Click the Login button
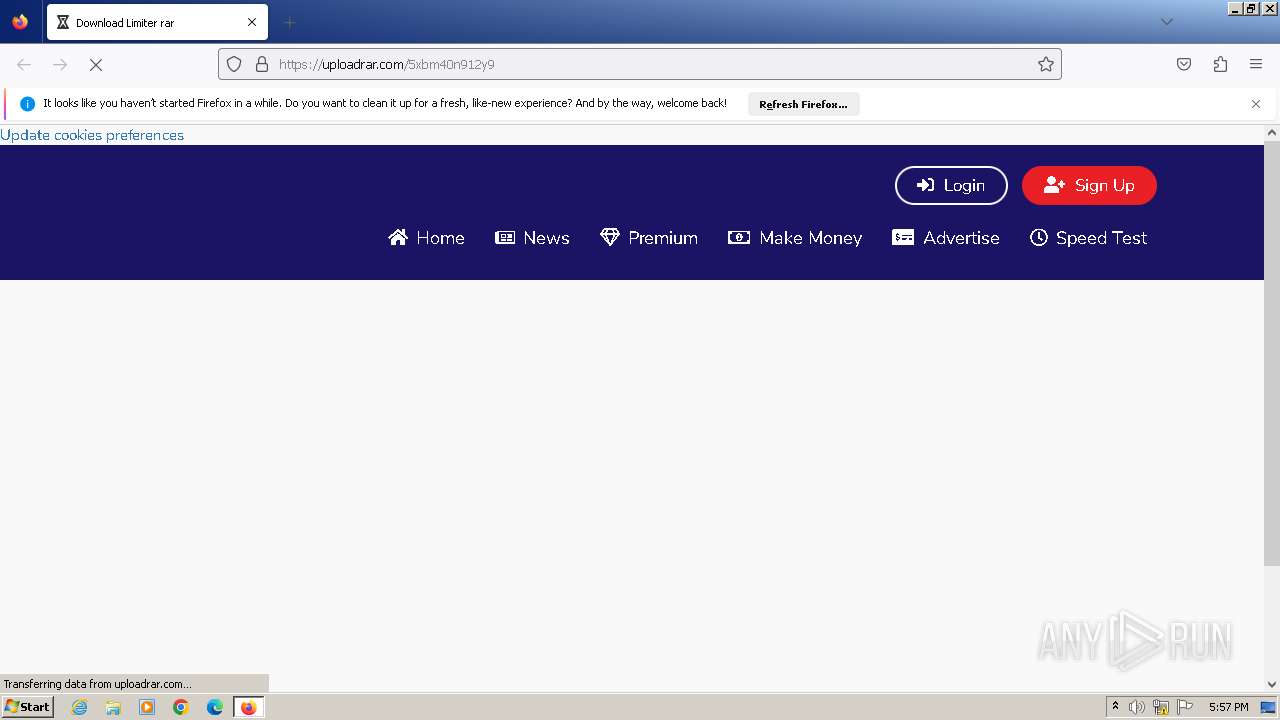Screen dimensions: 1280x720 tap(951, 185)
